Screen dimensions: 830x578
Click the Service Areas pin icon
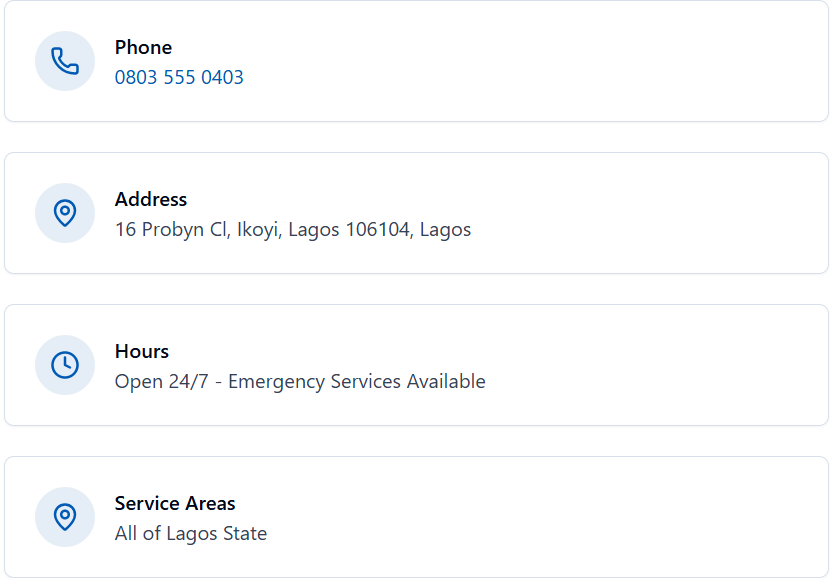click(65, 517)
